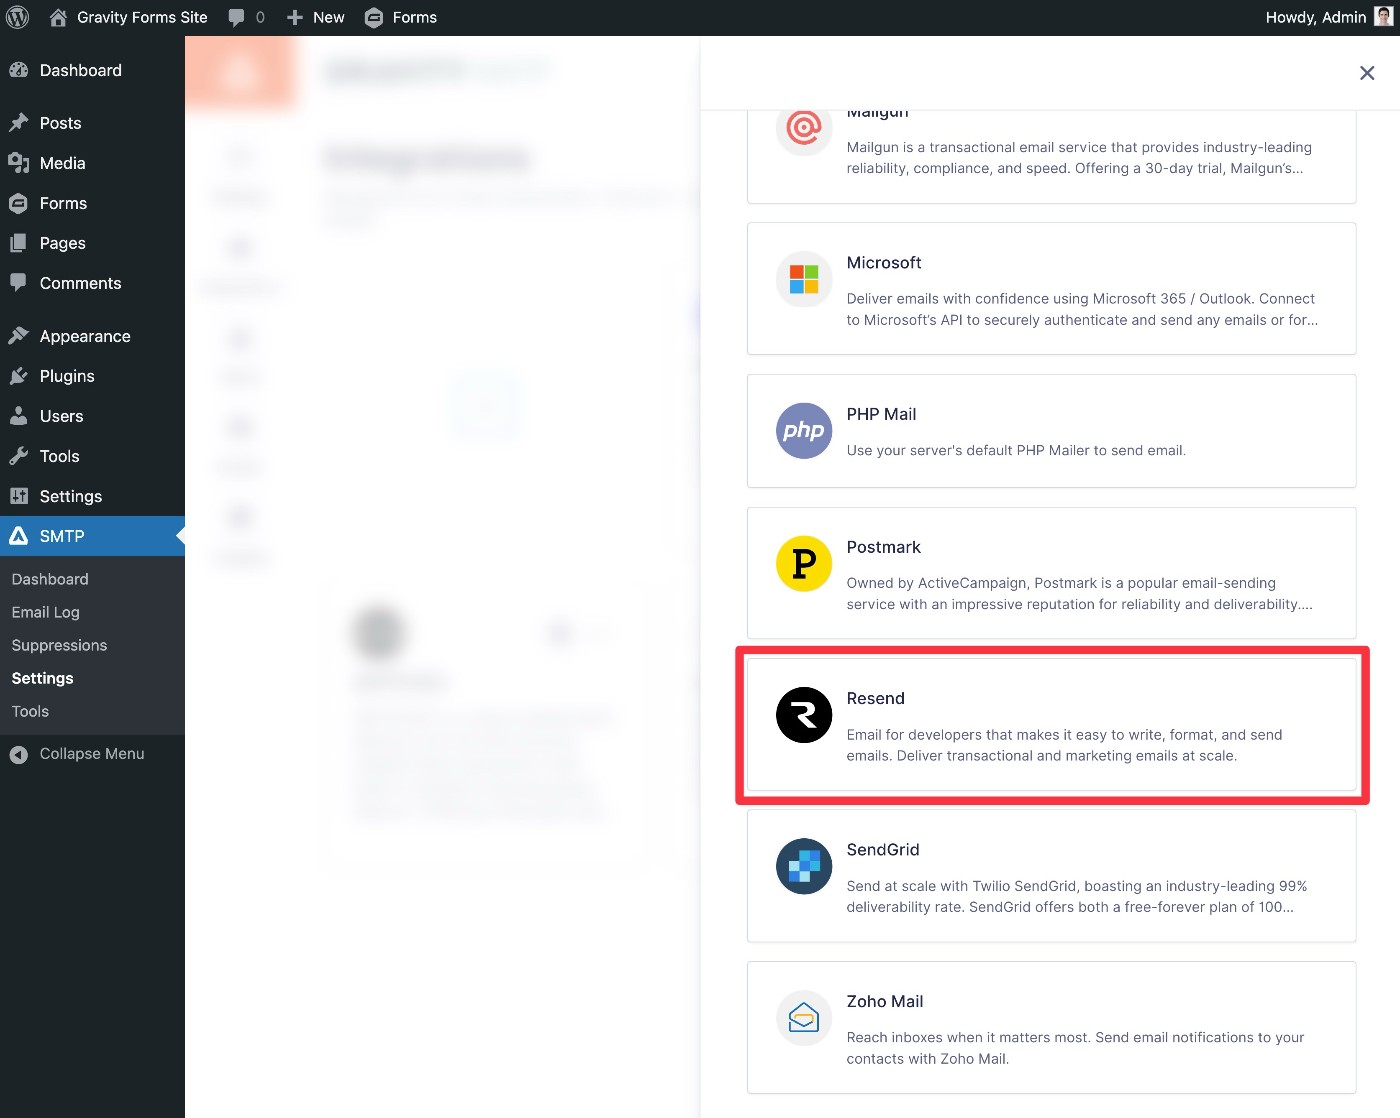Image resolution: width=1400 pixels, height=1118 pixels.
Task: Click the Resend logo icon
Action: [803, 715]
